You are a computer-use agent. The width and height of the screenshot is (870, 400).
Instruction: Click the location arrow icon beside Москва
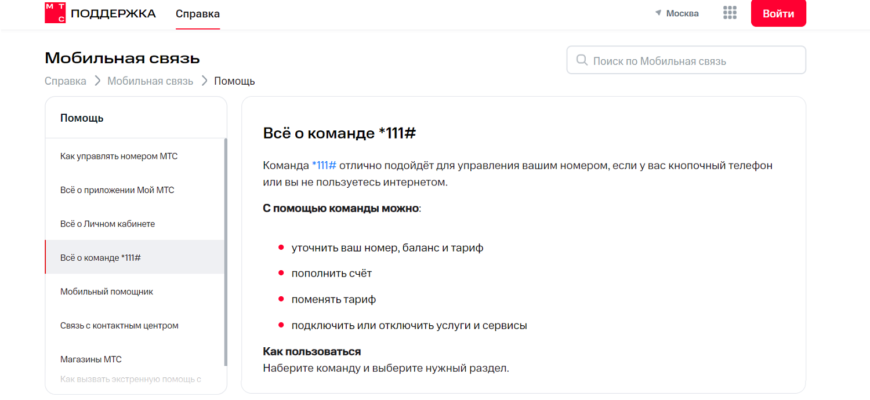pos(659,13)
